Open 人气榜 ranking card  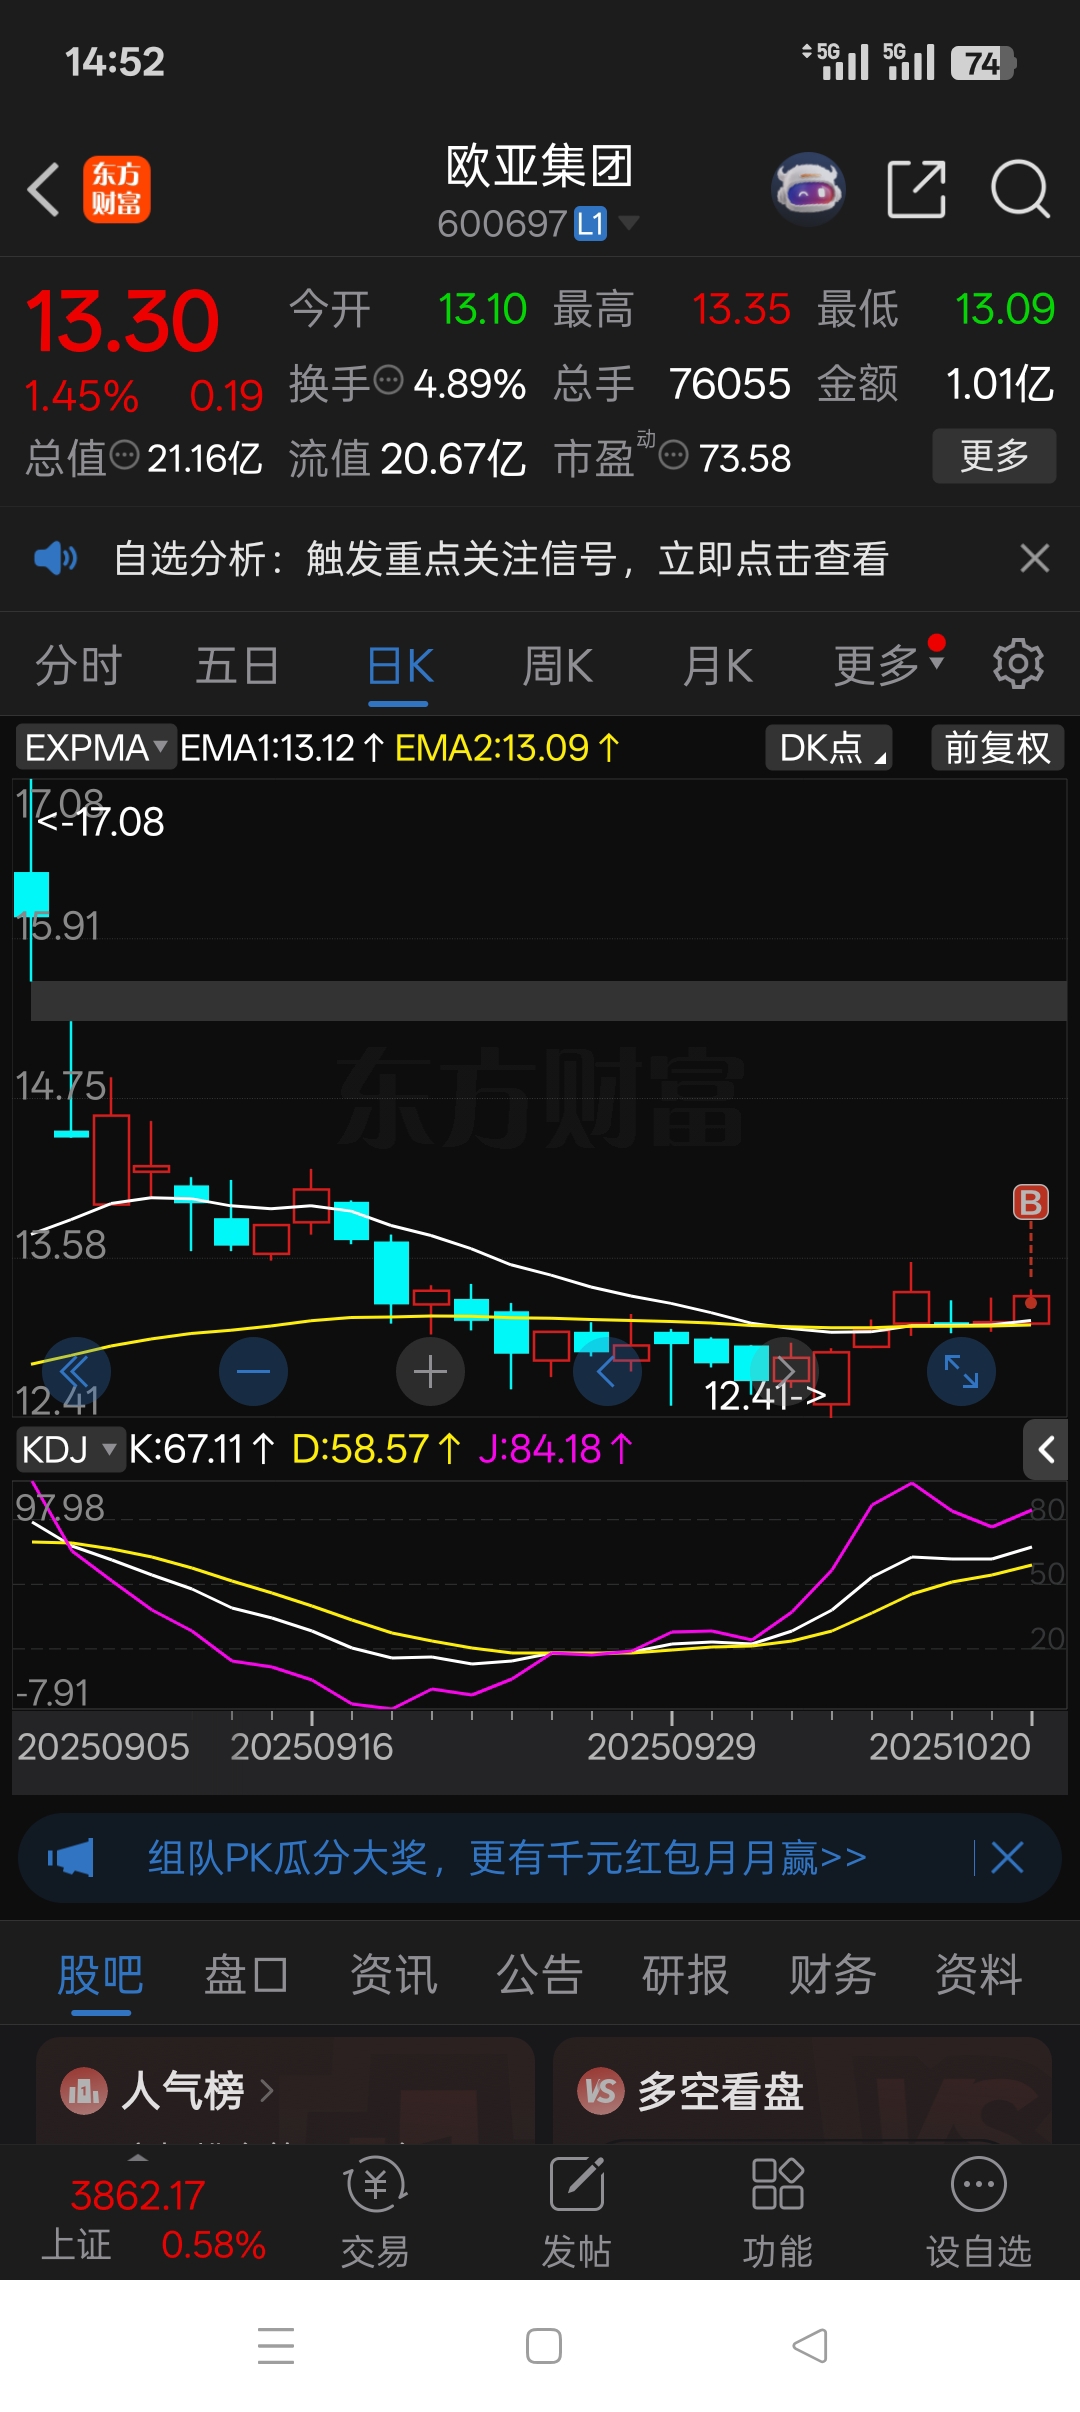285,2090
